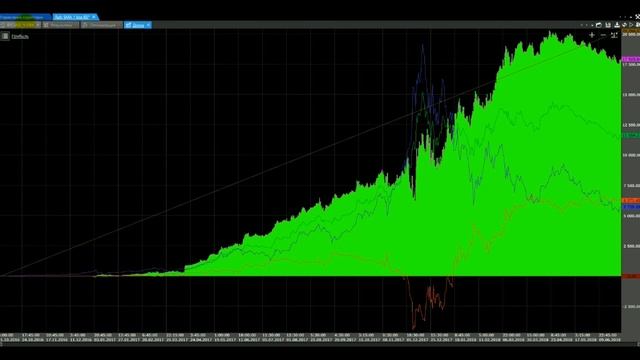Click the auto-scale icon beside minus
The height and width of the screenshot is (360, 640).
(x=614, y=35)
